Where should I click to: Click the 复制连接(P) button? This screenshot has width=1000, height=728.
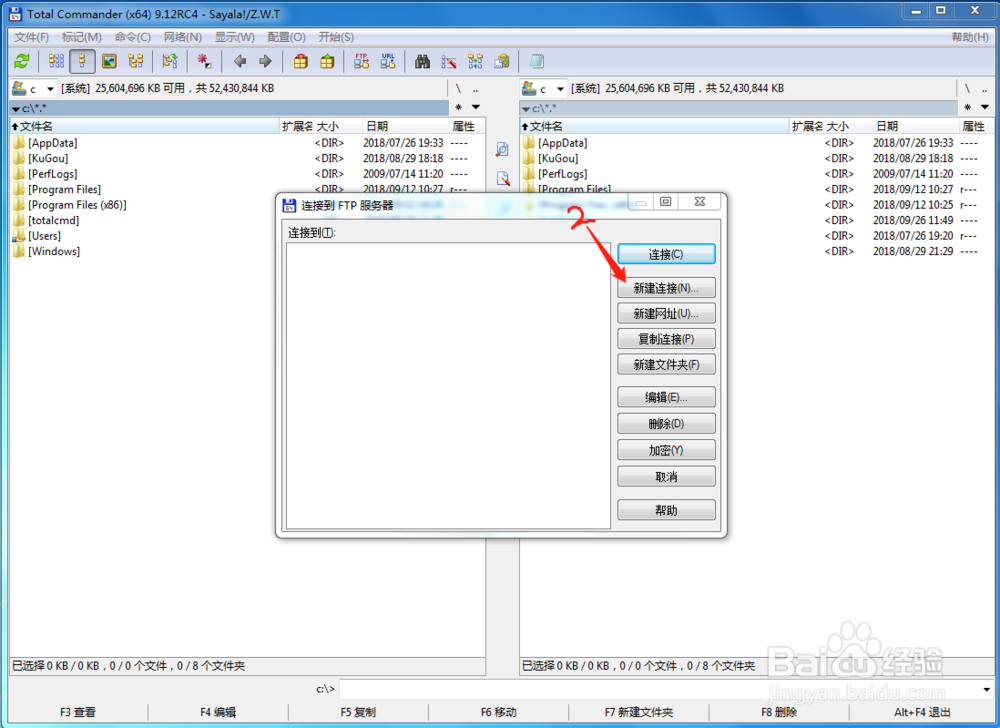click(x=666, y=339)
